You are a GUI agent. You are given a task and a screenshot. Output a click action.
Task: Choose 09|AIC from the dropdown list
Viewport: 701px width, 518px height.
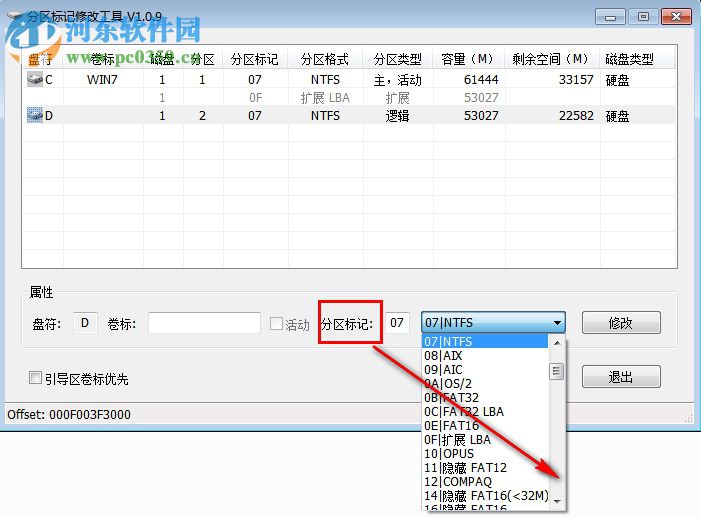[485, 370]
